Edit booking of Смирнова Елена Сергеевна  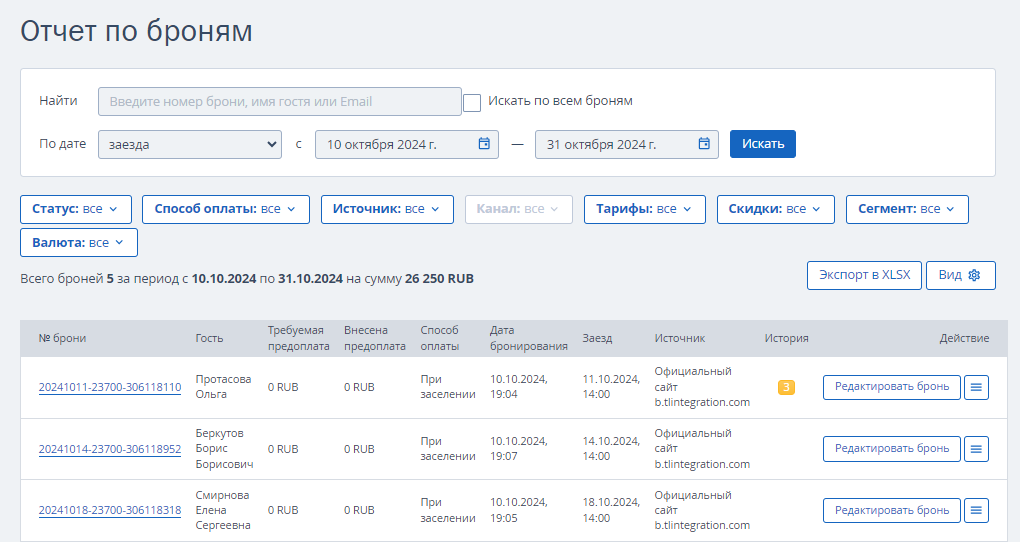click(891, 510)
